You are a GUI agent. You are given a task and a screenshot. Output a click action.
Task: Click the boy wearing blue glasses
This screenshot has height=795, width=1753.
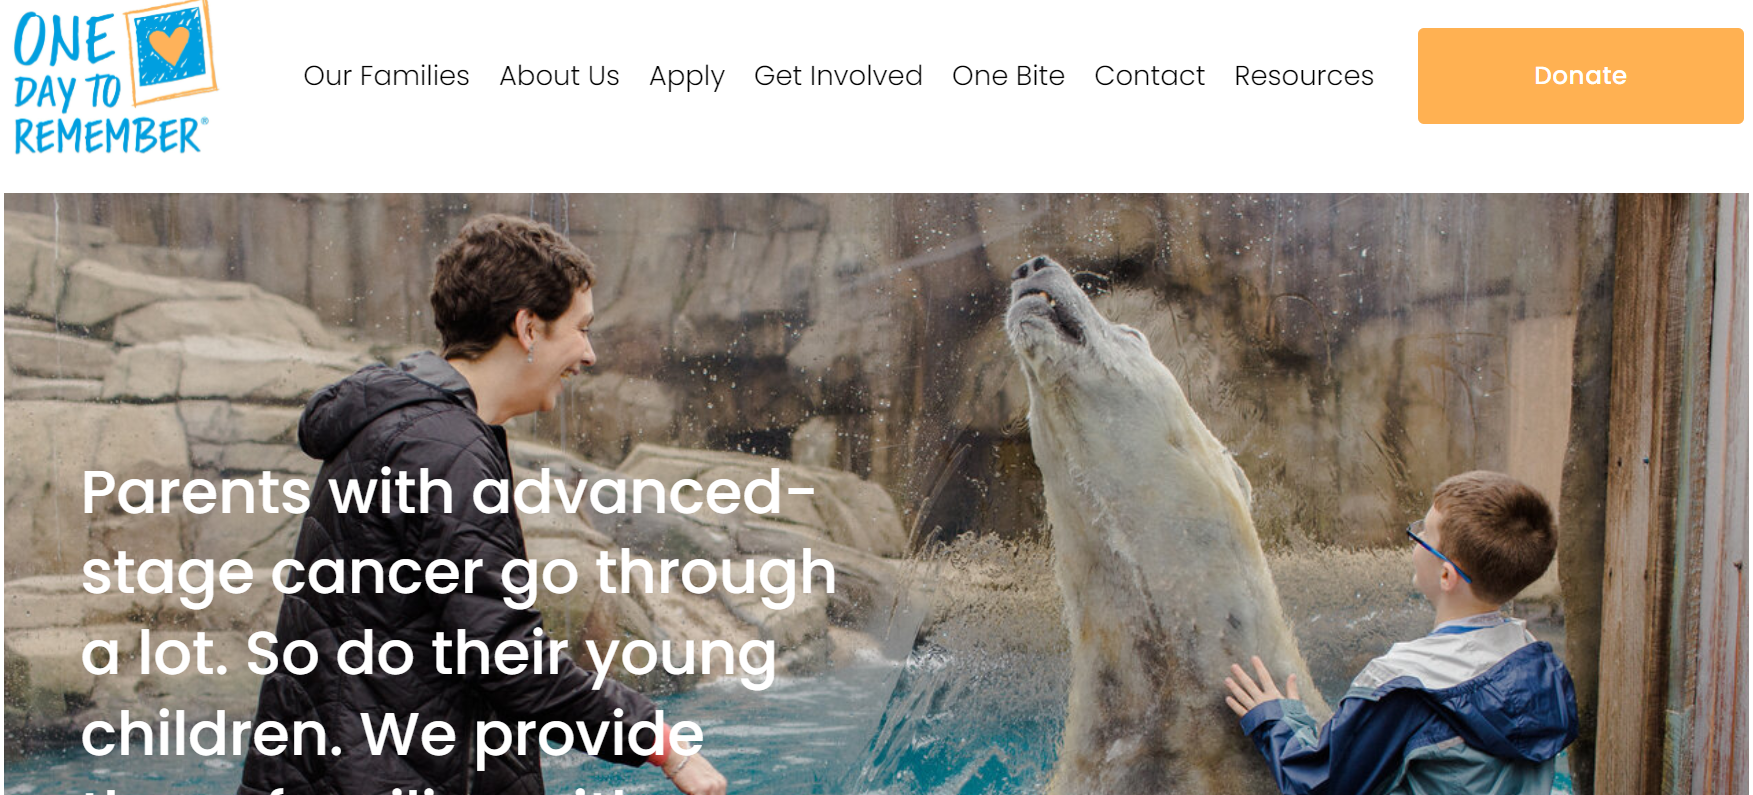pyautogui.click(x=1440, y=640)
